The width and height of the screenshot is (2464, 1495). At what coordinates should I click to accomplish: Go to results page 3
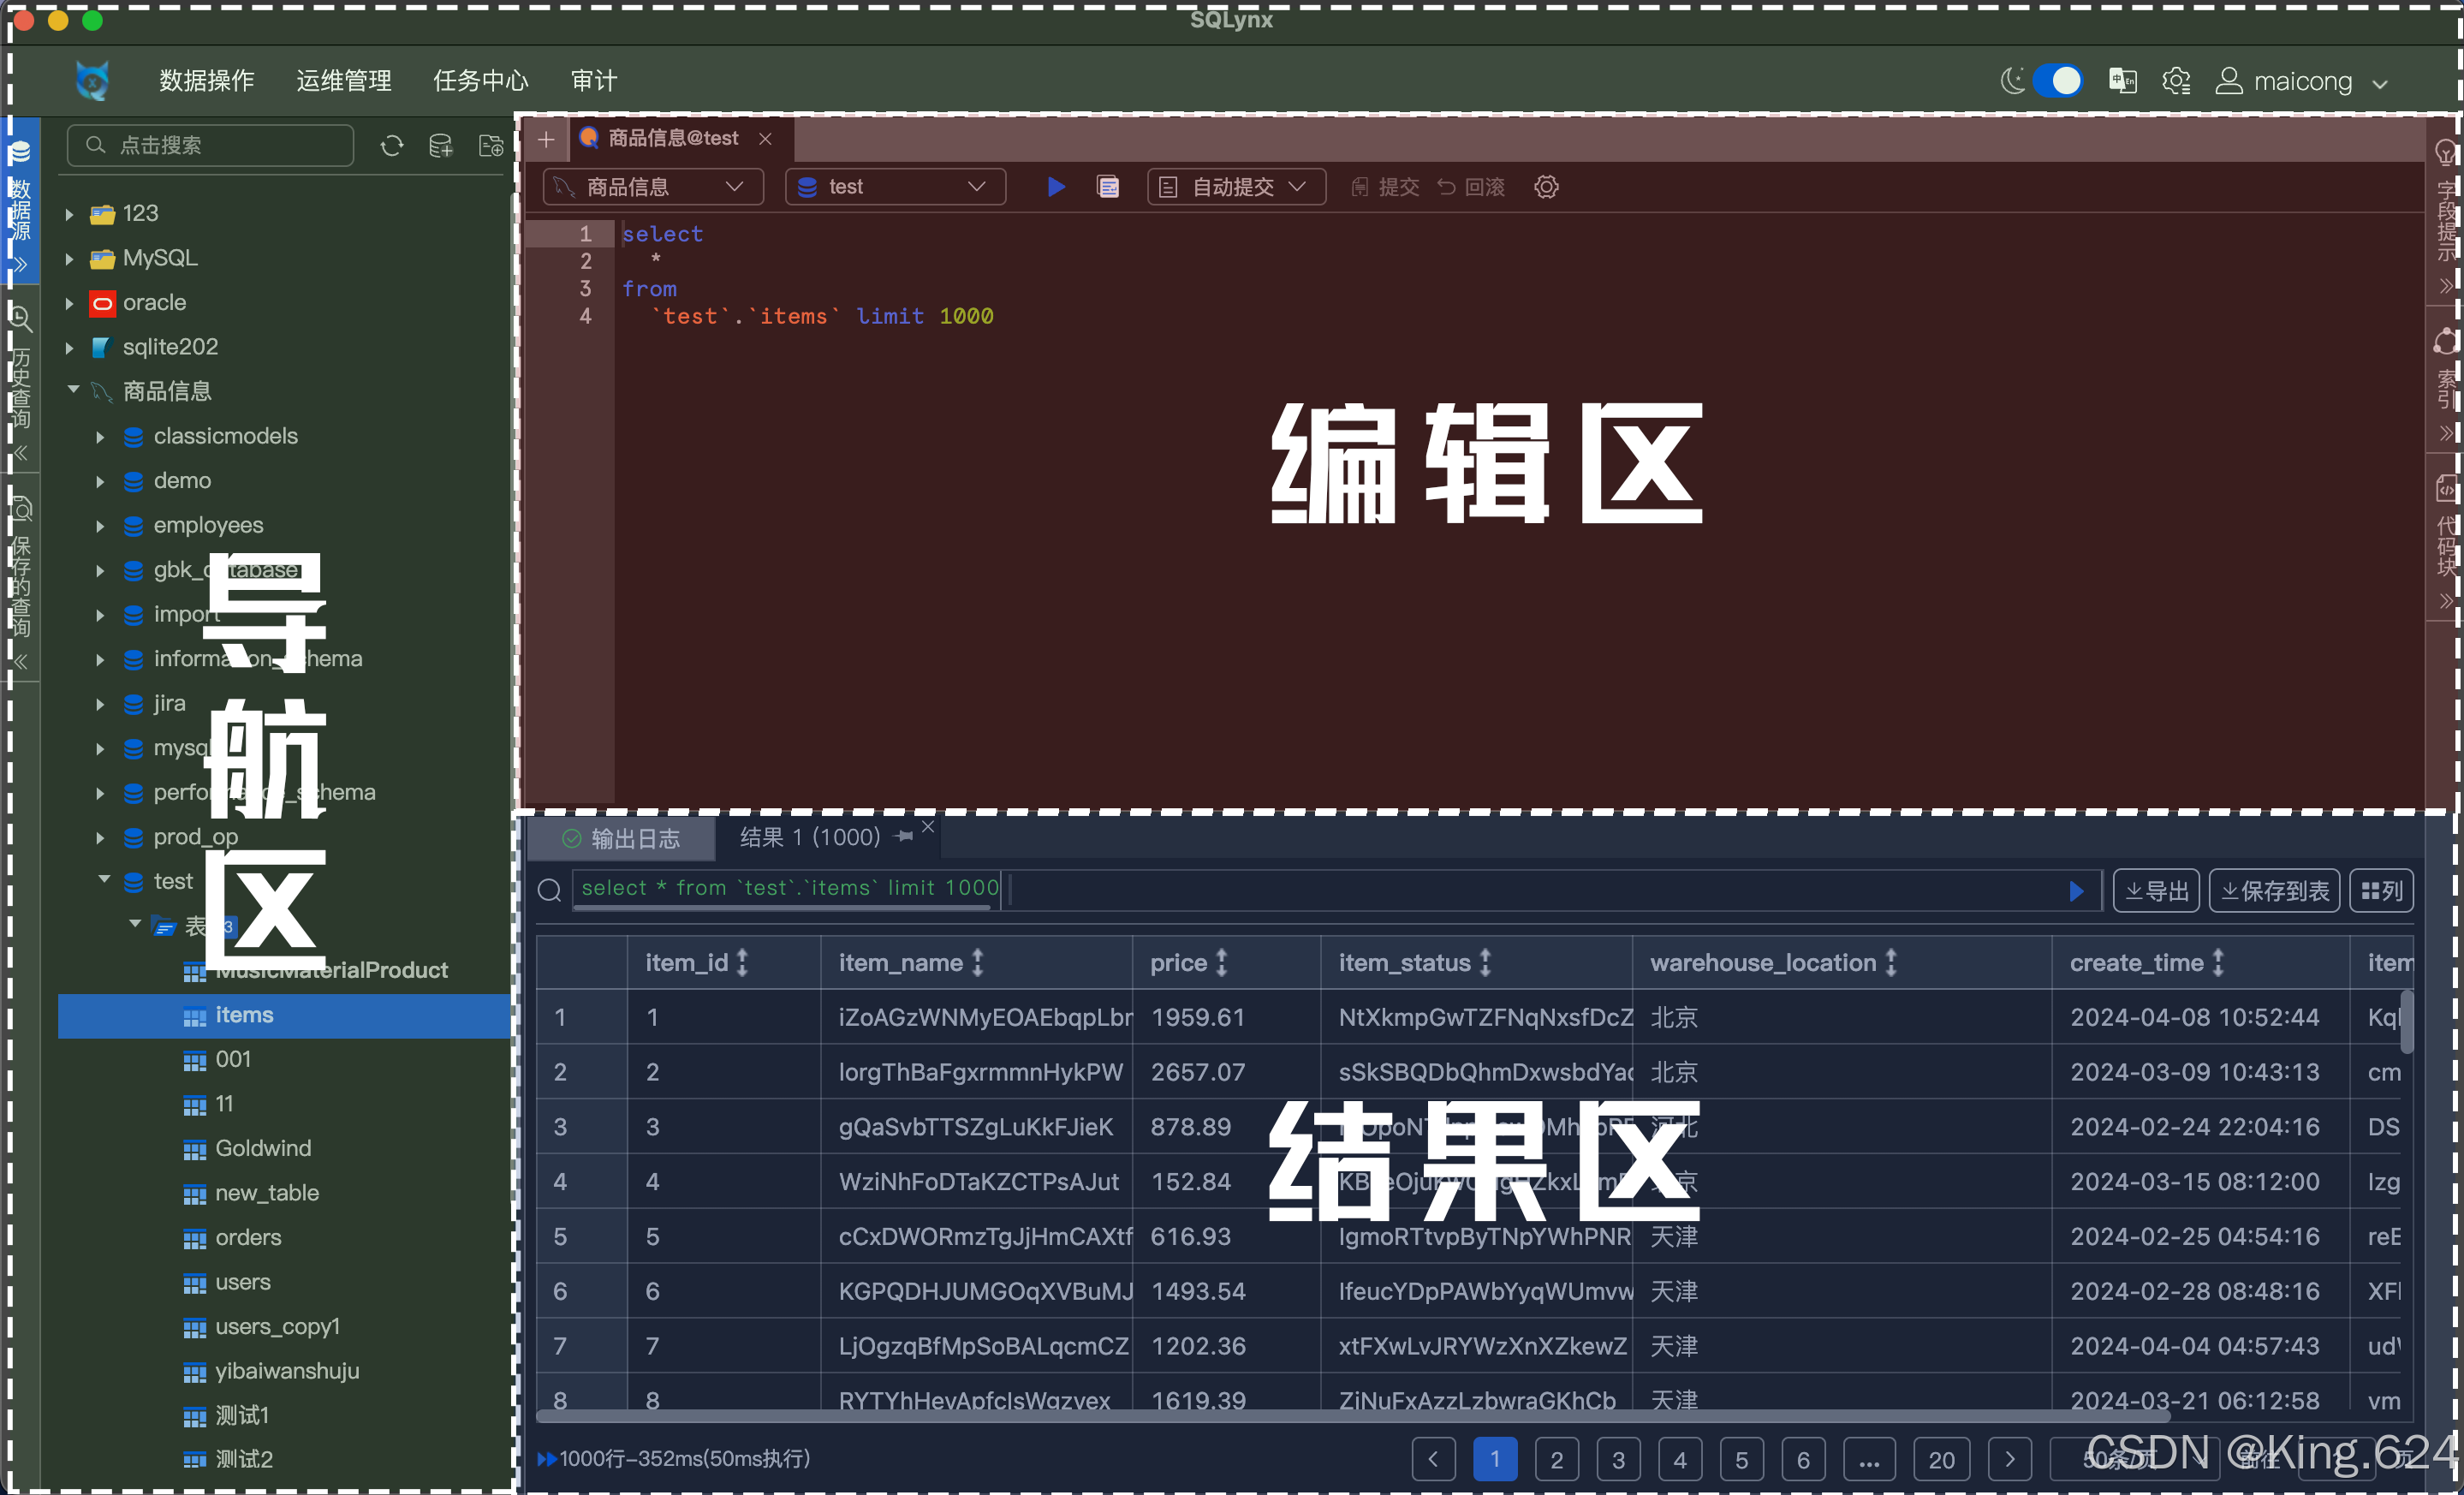tap(1617, 1459)
